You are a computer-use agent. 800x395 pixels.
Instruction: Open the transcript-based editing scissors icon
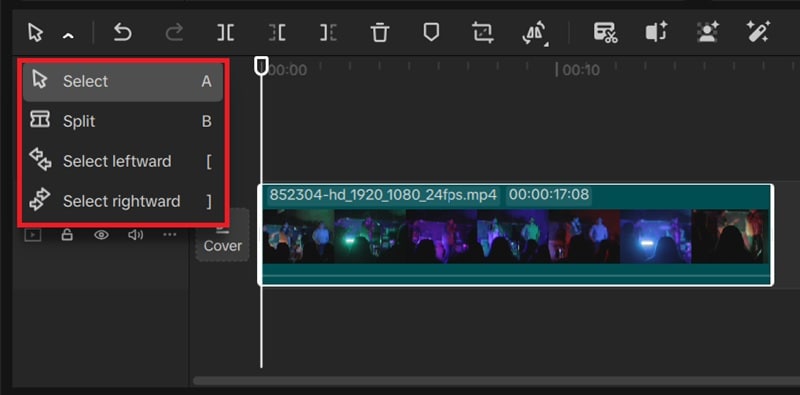click(605, 33)
